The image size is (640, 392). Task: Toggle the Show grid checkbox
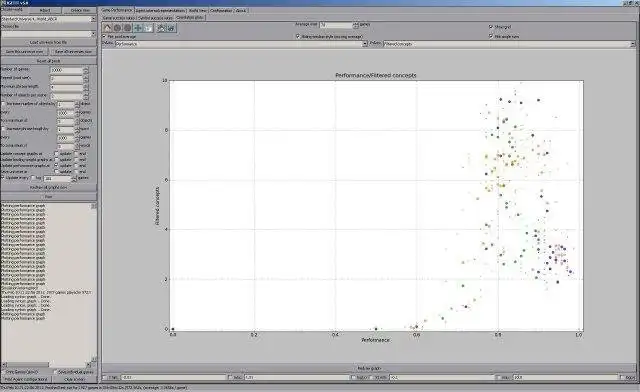tap(491, 27)
